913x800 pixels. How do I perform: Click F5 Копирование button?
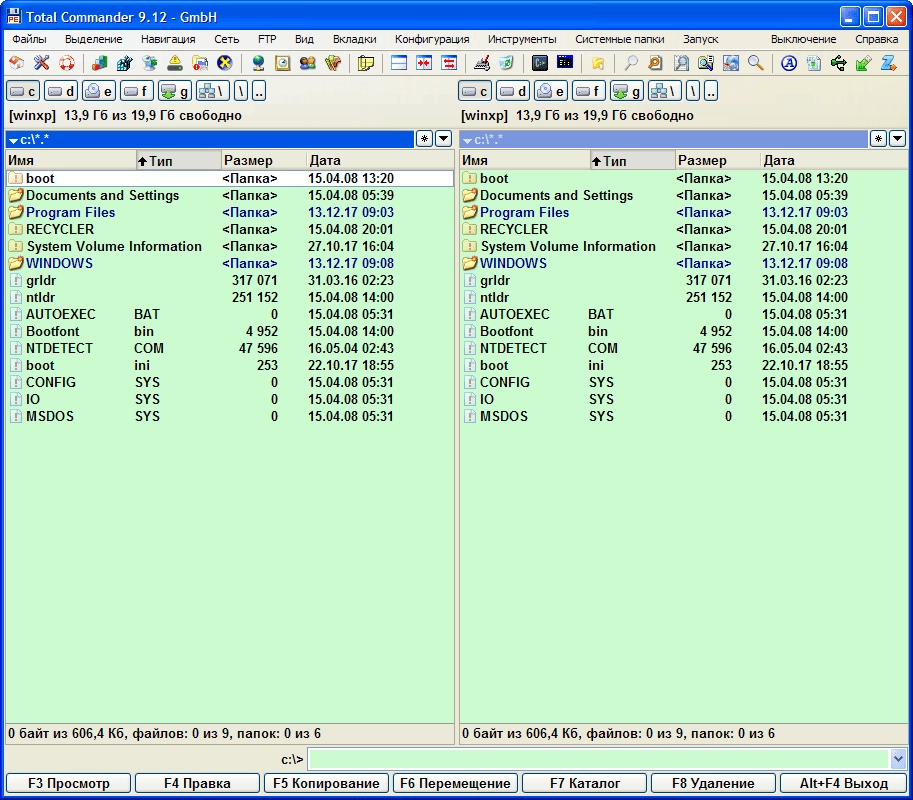click(326, 783)
